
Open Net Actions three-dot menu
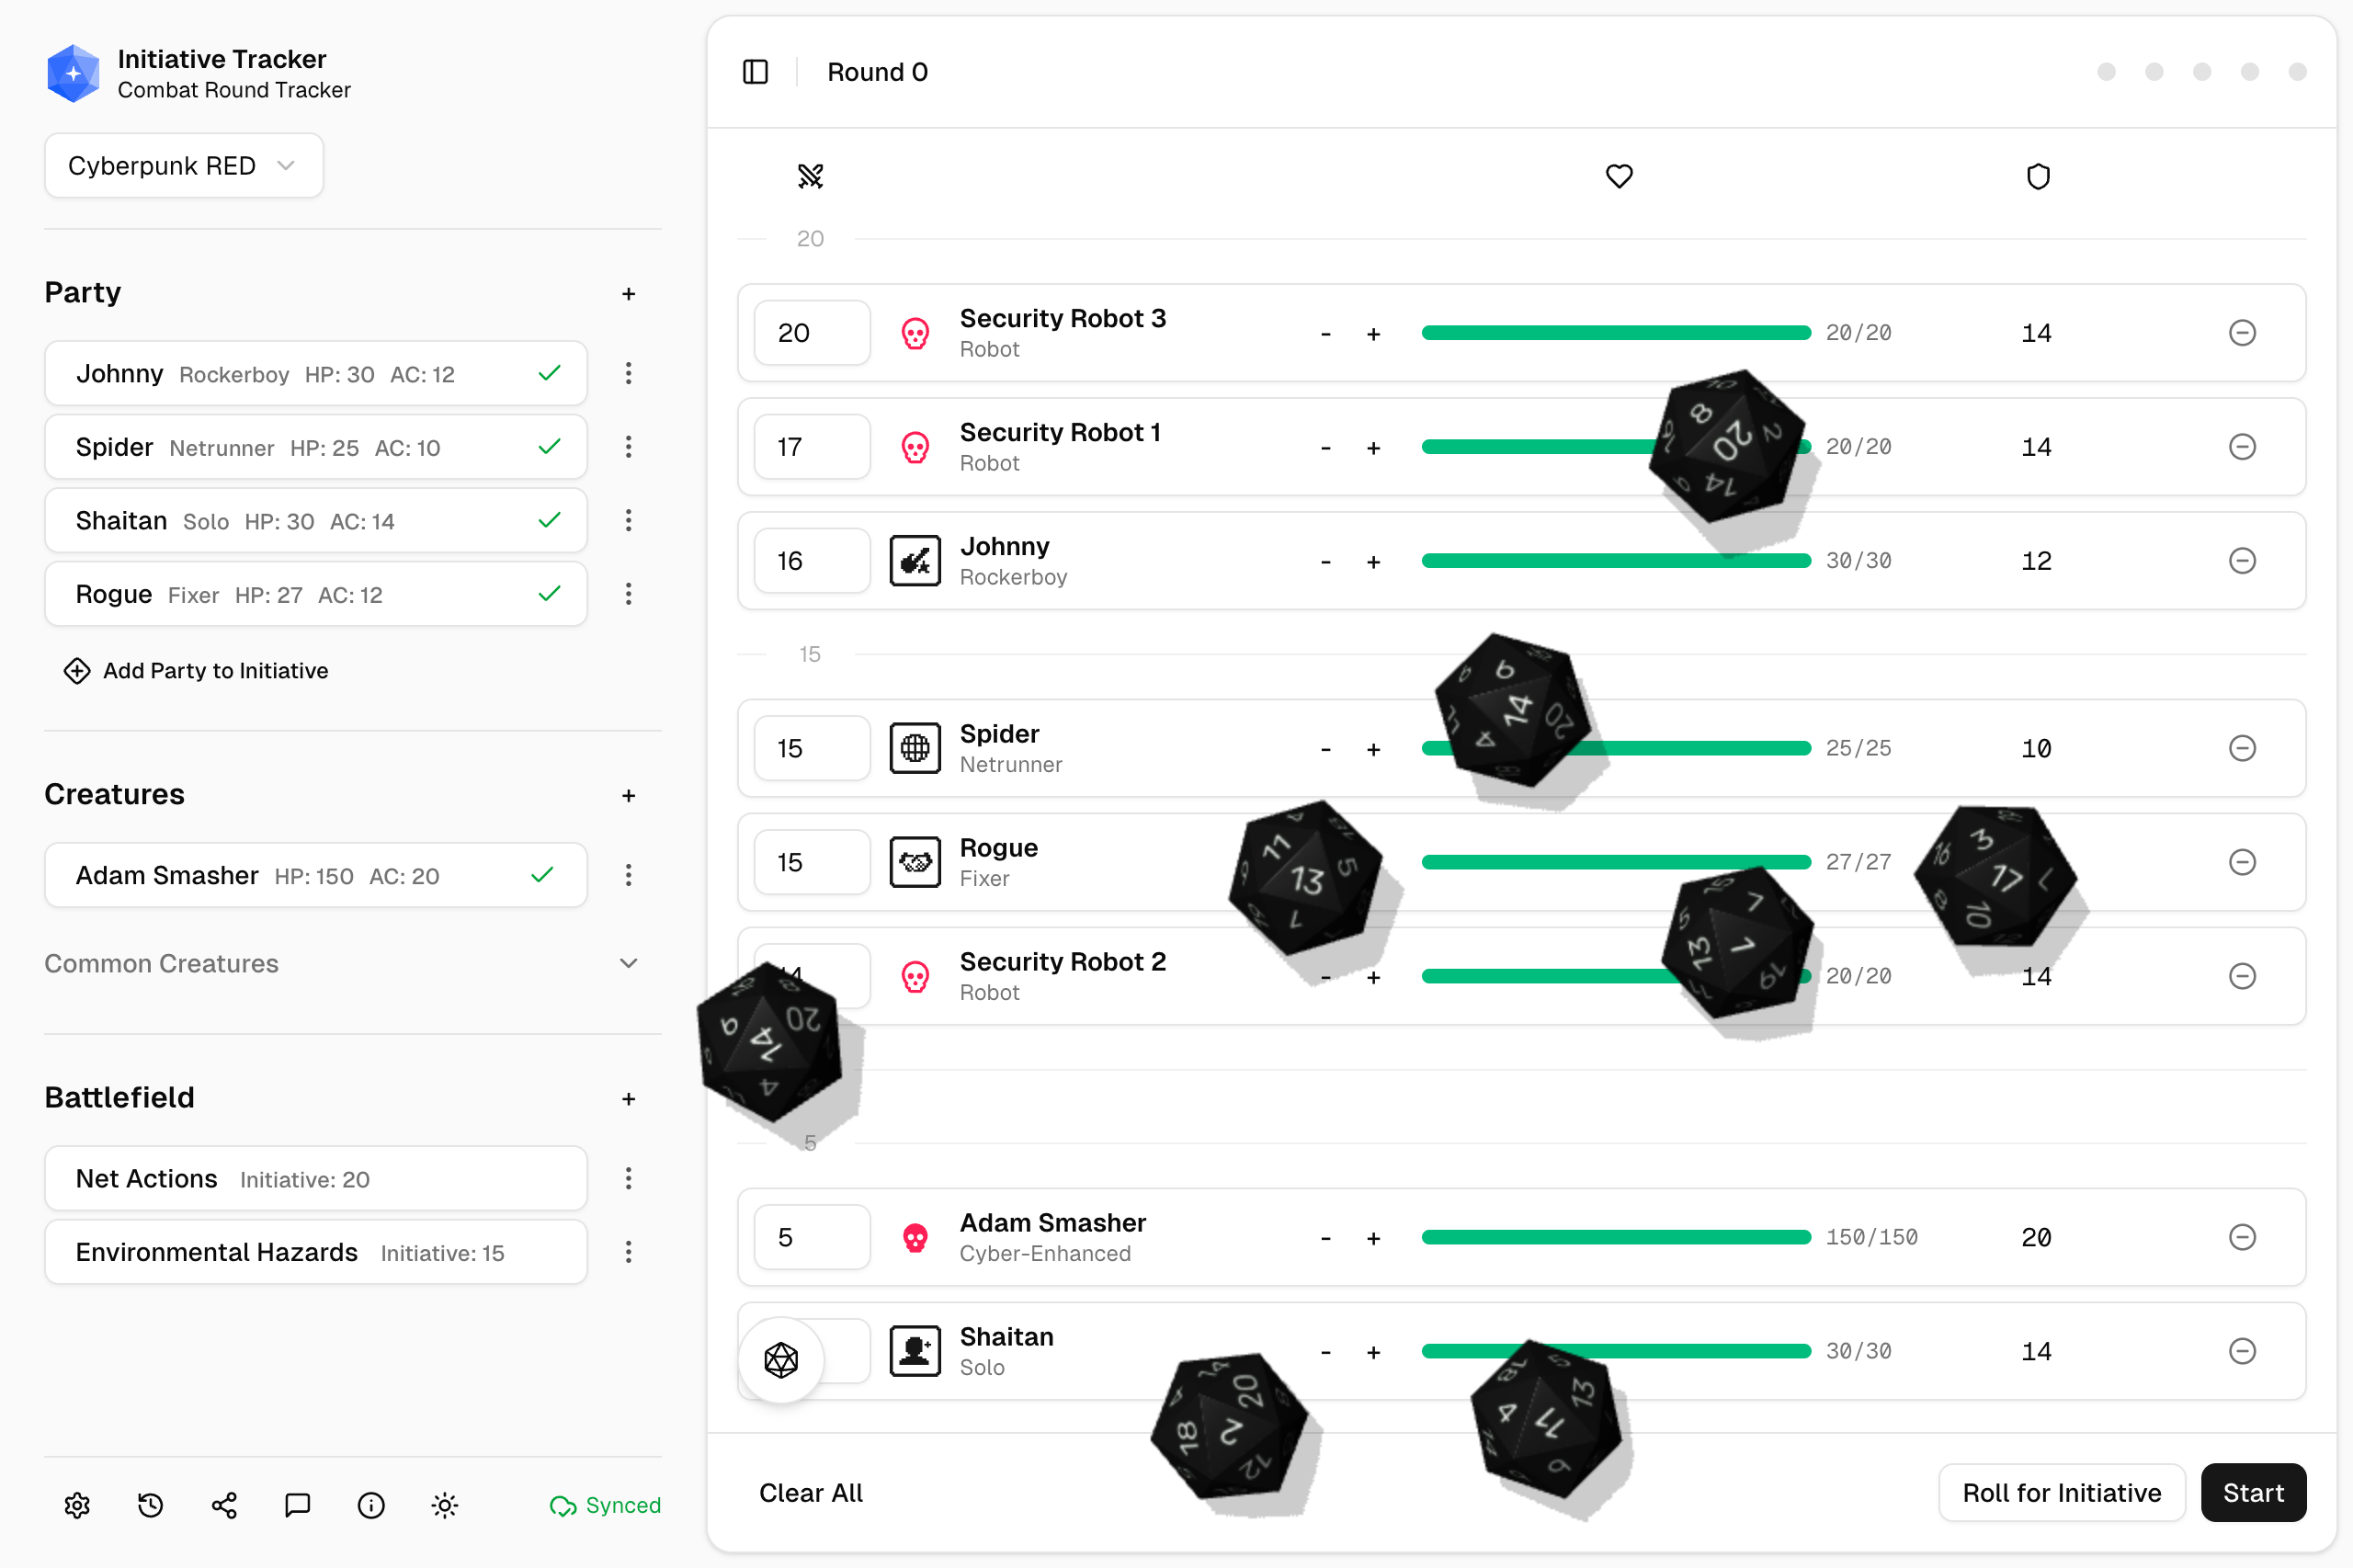tap(628, 1178)
